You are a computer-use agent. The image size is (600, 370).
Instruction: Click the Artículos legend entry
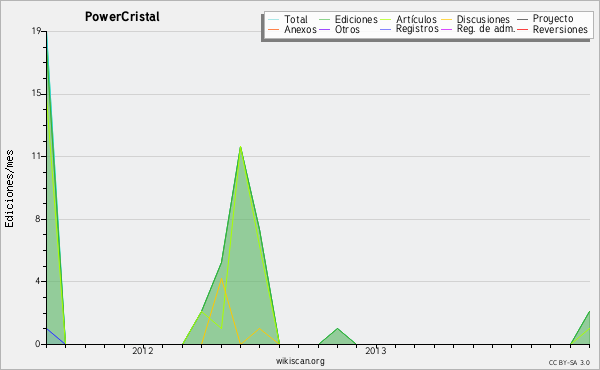point(416,19)
